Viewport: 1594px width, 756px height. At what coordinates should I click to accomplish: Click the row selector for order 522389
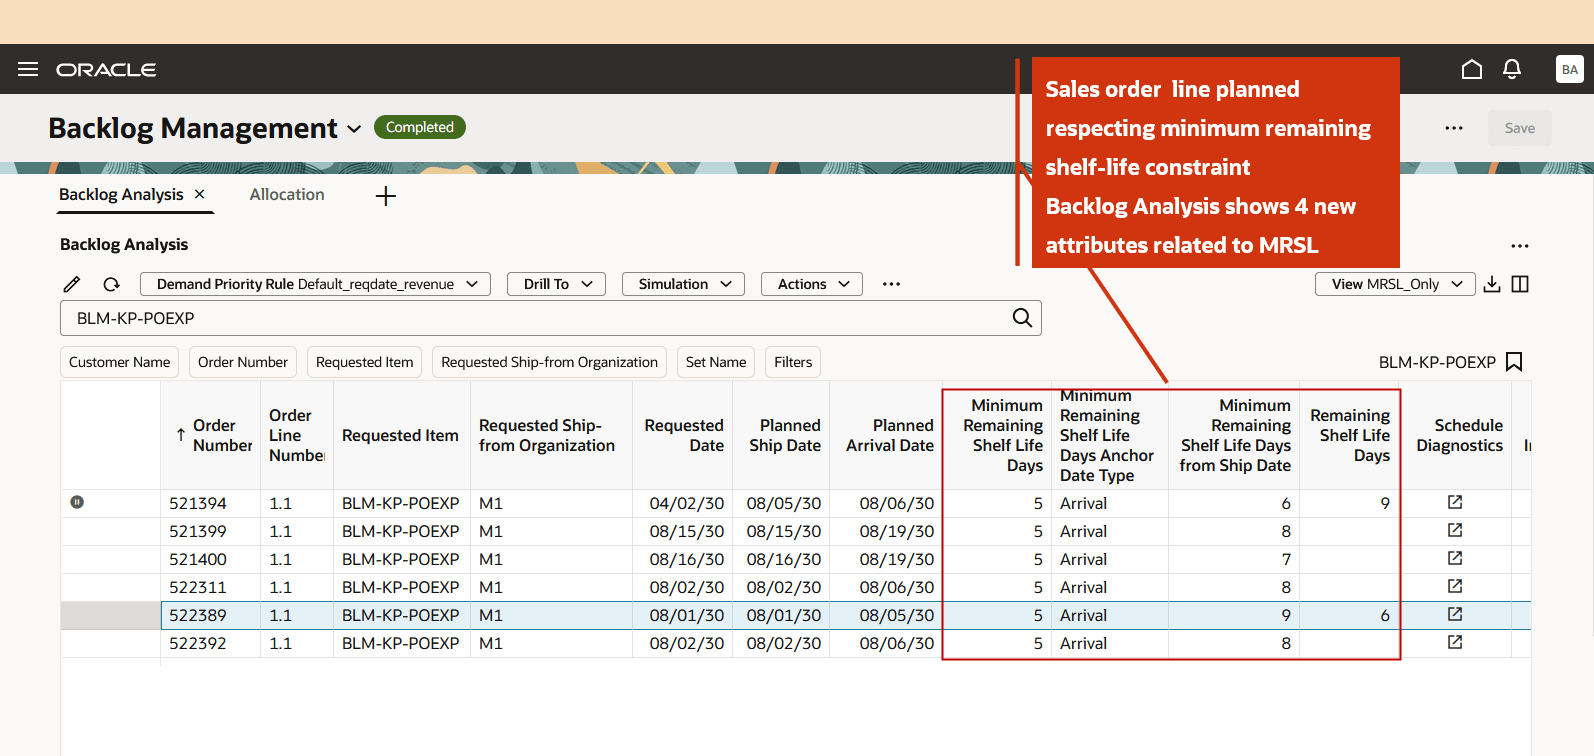(111, 615)
